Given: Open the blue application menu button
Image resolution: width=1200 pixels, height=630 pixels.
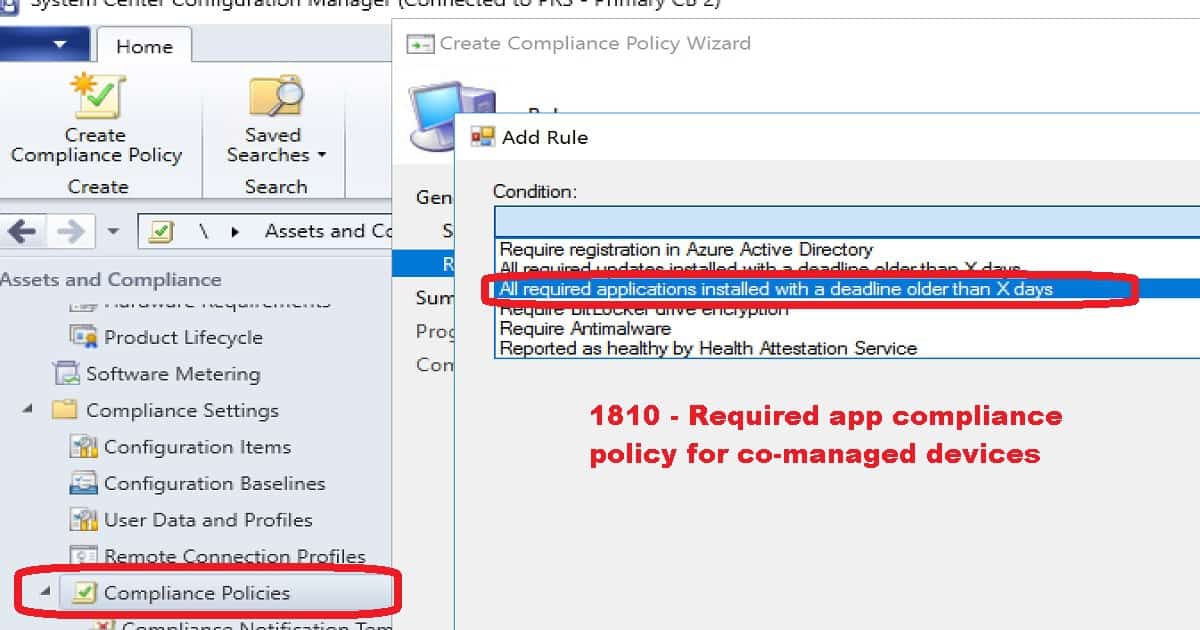Looking at the screenshot, I should click(x=45, y=45).
